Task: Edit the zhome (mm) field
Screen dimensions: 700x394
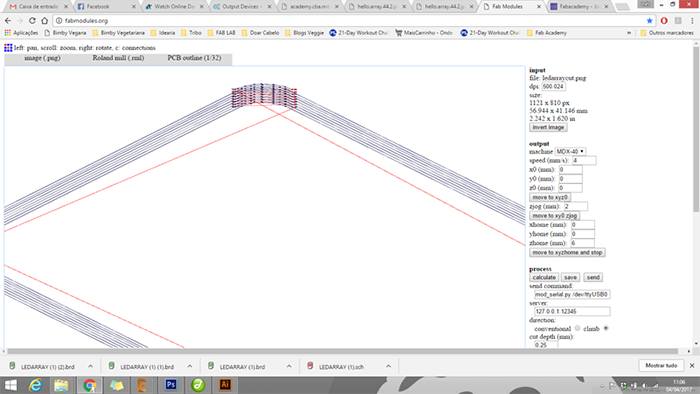Action: [582, 243]
